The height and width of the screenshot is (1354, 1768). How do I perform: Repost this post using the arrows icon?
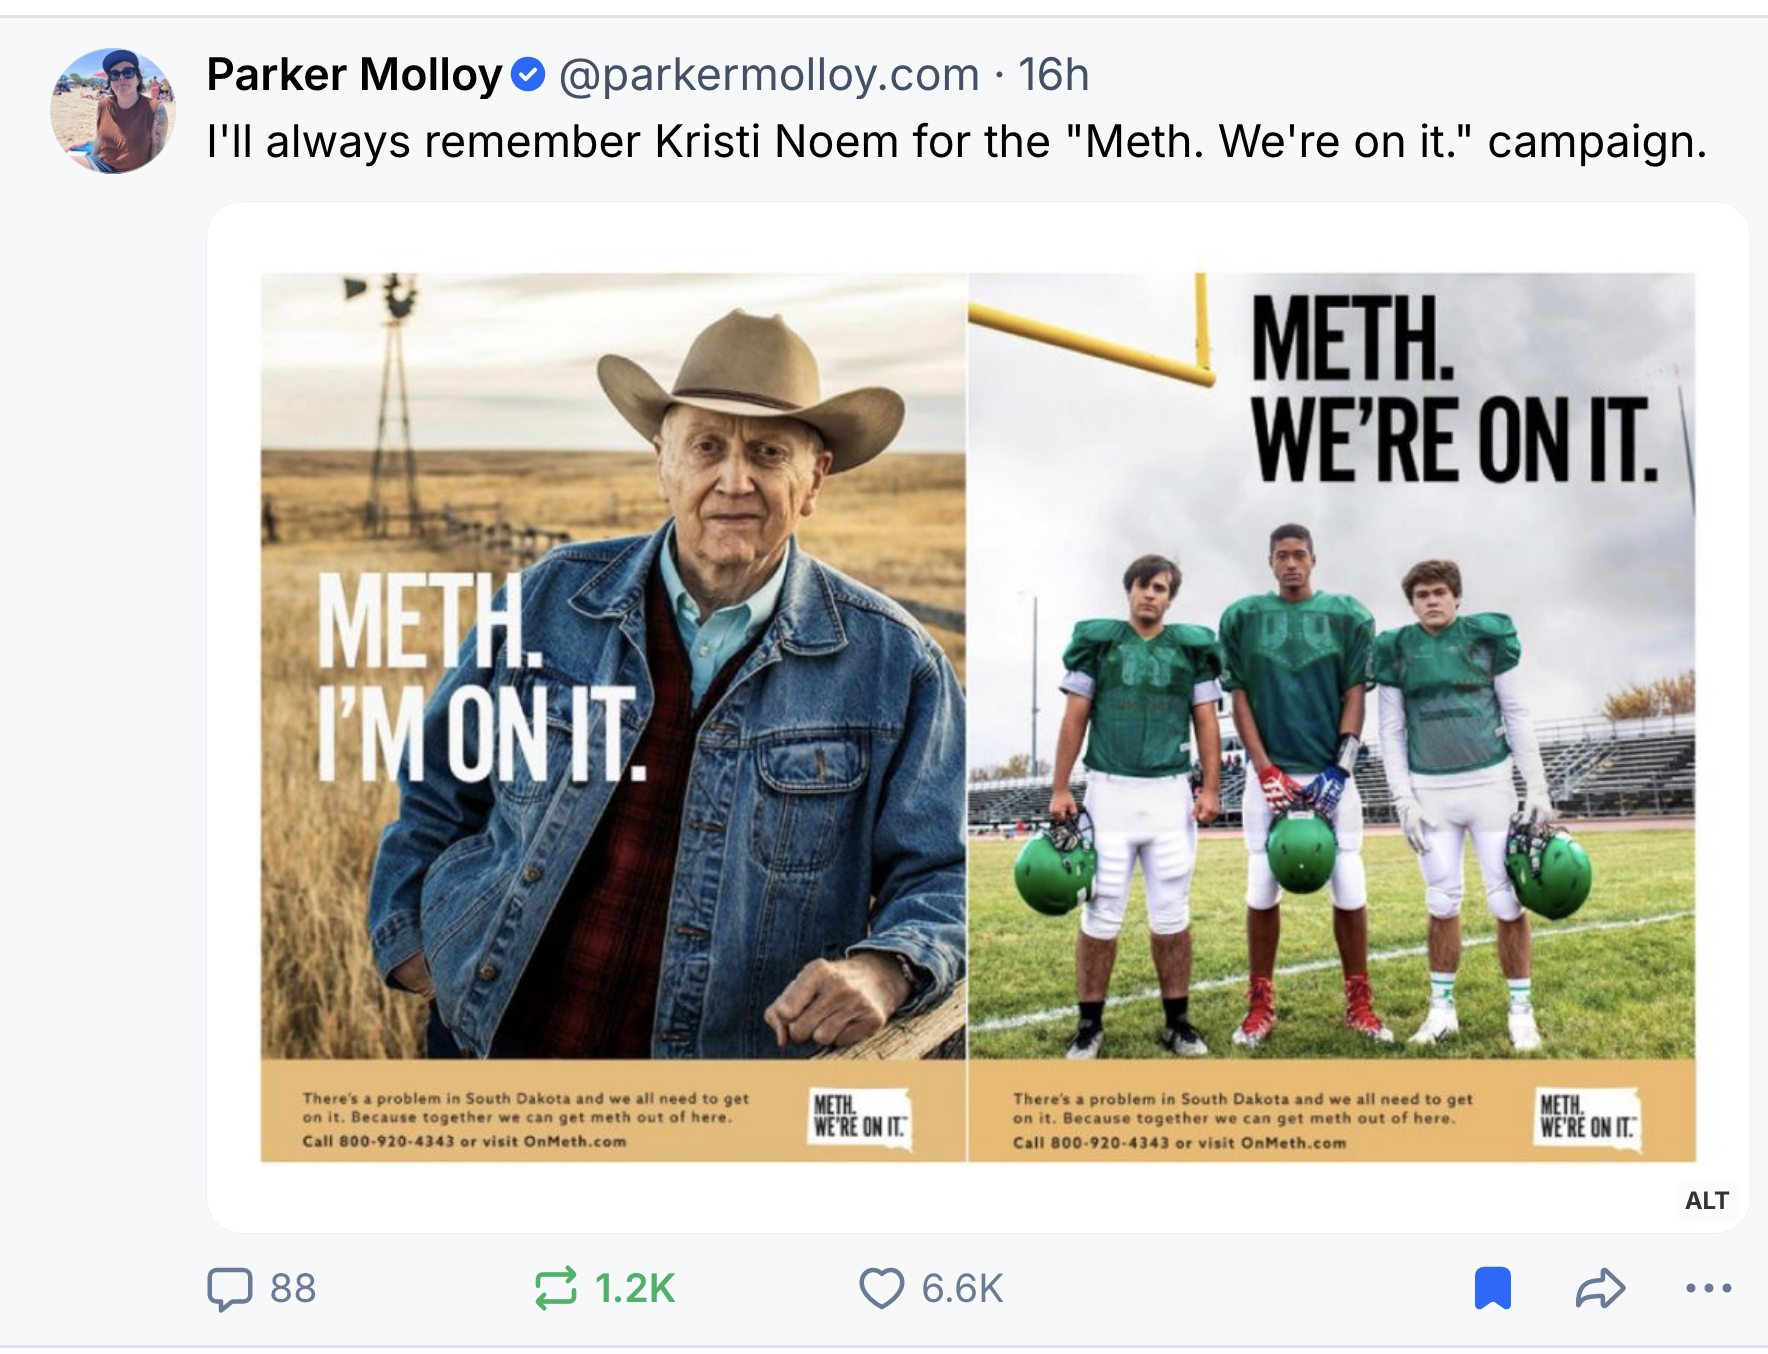[556, 1288]
